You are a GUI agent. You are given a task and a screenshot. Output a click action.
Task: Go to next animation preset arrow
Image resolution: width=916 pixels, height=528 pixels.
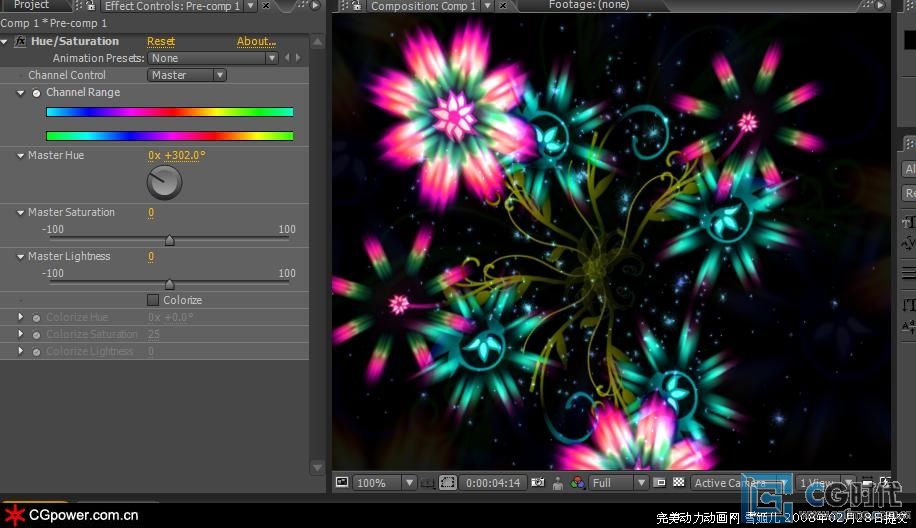pos(298,58)
